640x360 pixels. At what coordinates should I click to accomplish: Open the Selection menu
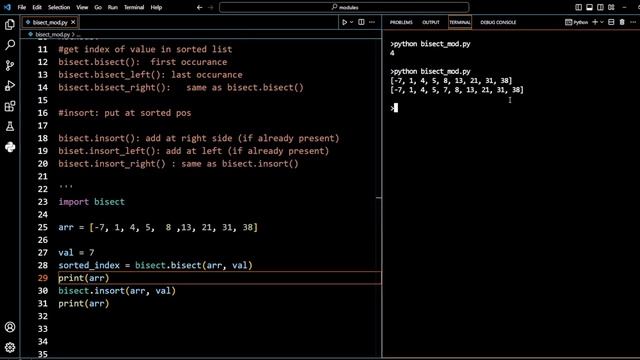(x=59, y=7)
